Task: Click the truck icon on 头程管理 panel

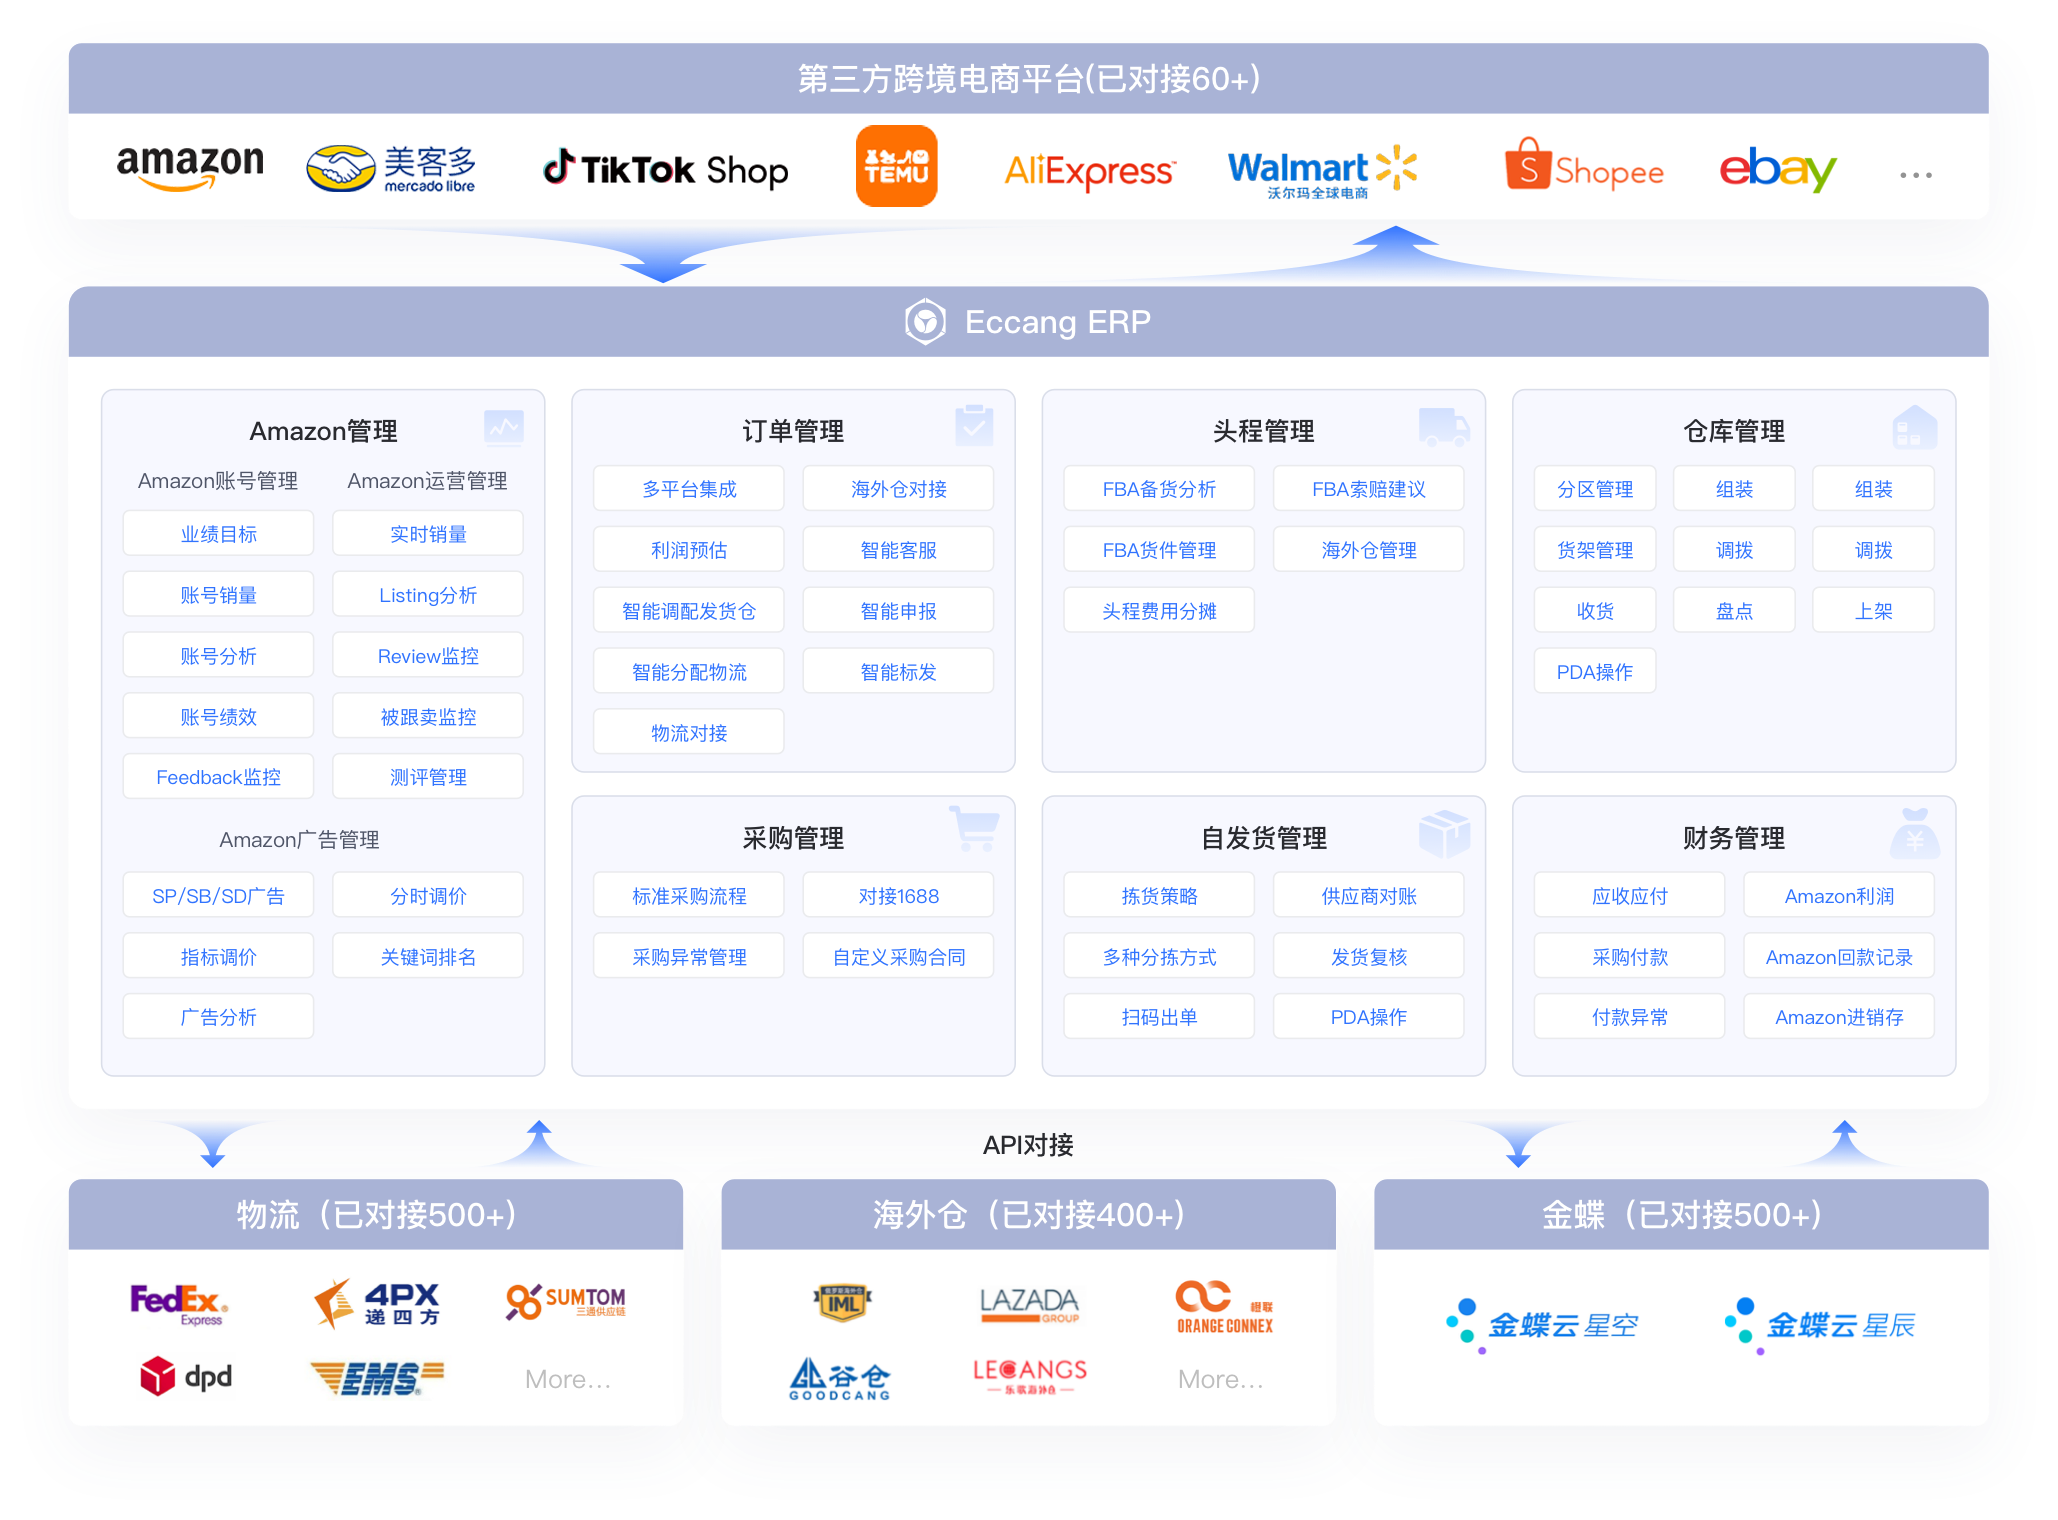Action: [x=1444, y=426]
